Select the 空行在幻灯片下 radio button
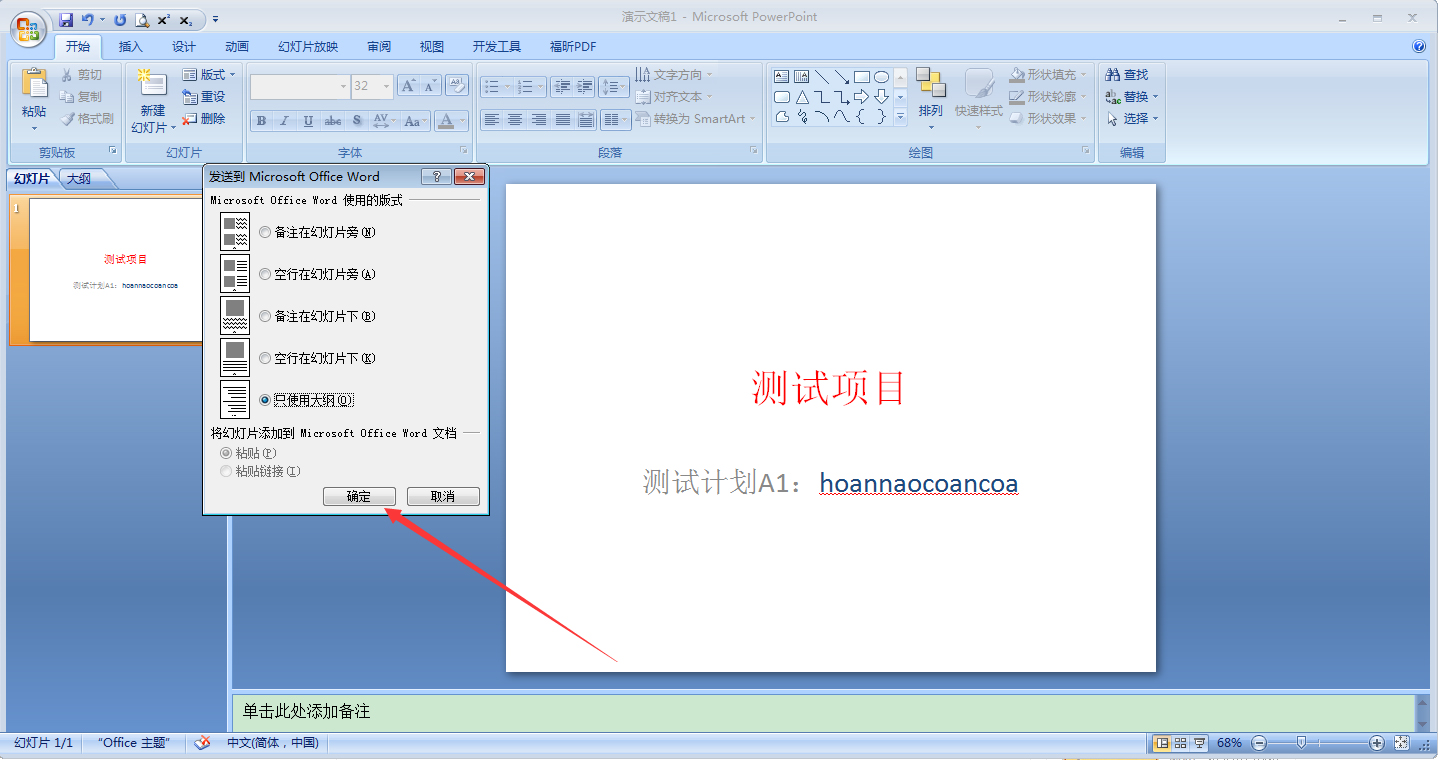Screen dimensions: 1440x760 point(263,357)
